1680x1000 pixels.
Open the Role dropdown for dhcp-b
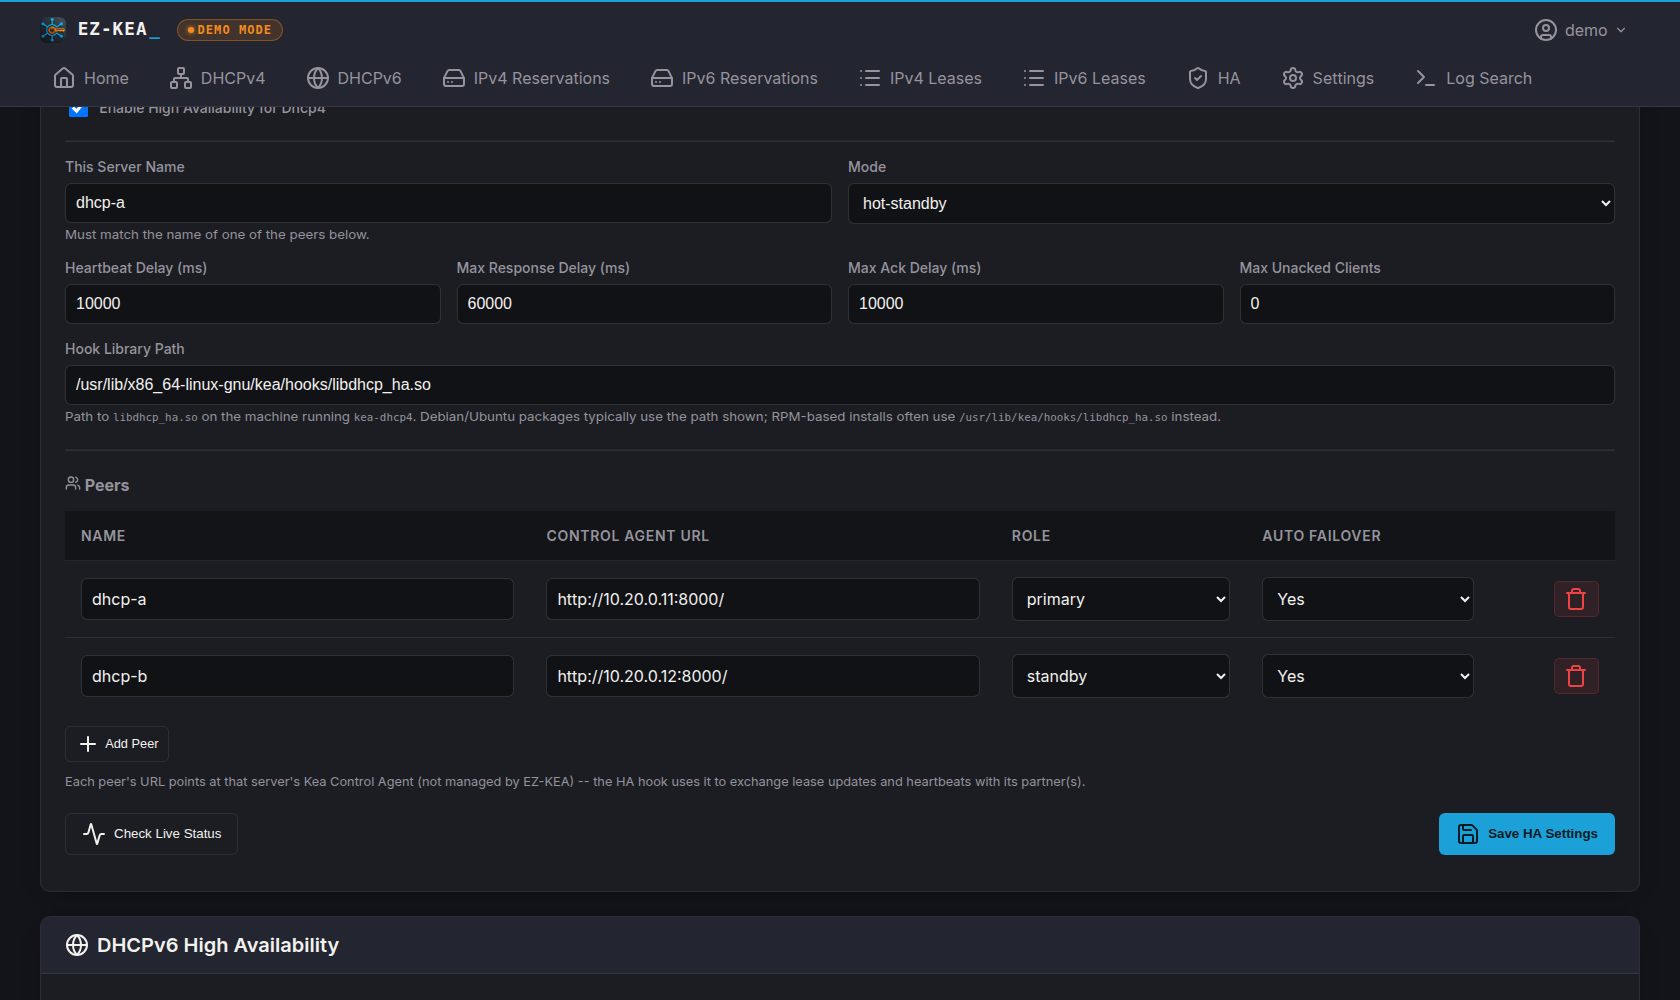[1120, 676]
